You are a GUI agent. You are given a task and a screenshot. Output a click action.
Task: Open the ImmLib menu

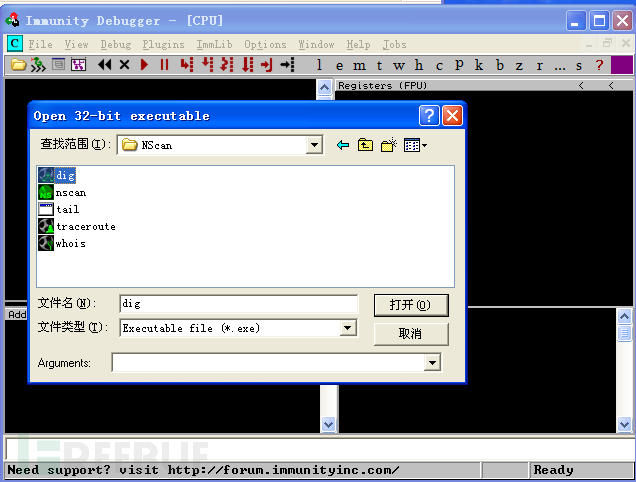(214, 44)
